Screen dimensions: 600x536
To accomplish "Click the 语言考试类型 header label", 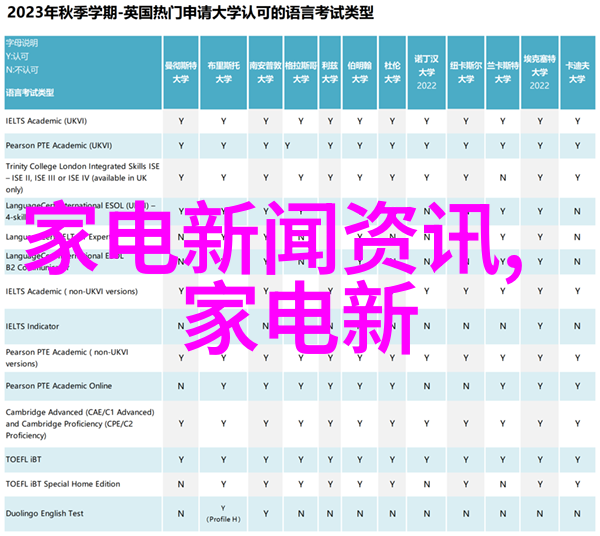I will (30, 93).
